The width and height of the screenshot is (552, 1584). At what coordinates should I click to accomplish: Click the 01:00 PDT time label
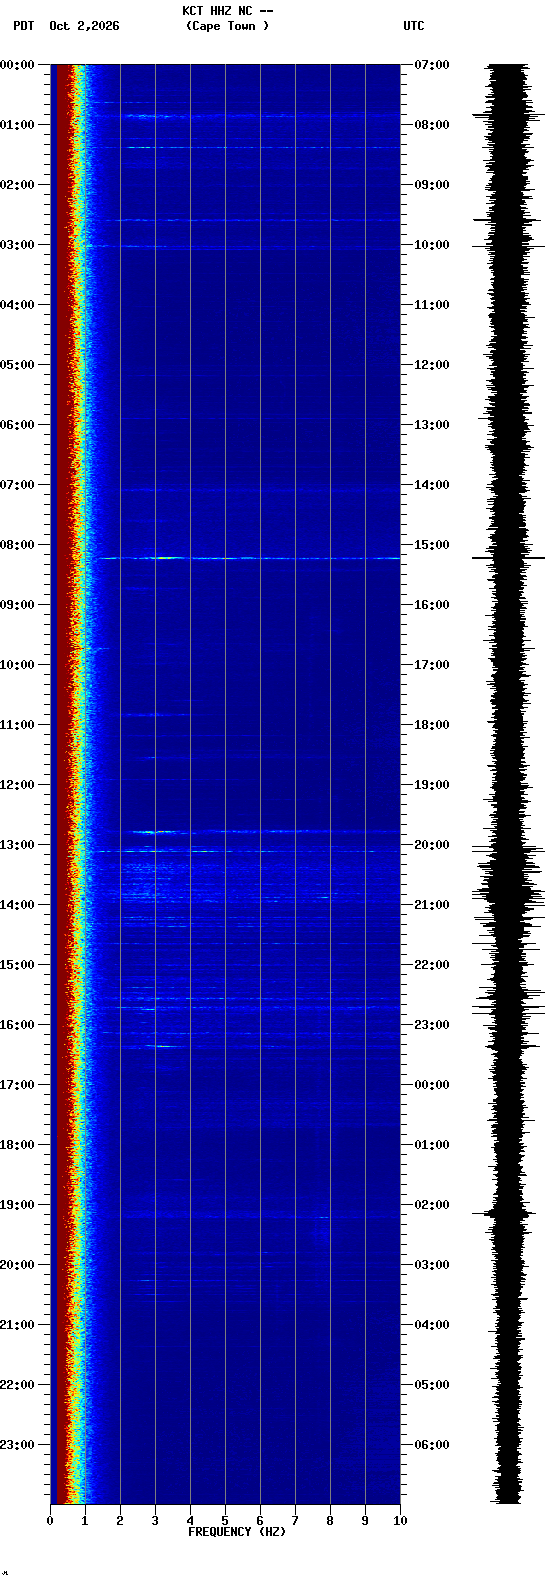point(18,125)
